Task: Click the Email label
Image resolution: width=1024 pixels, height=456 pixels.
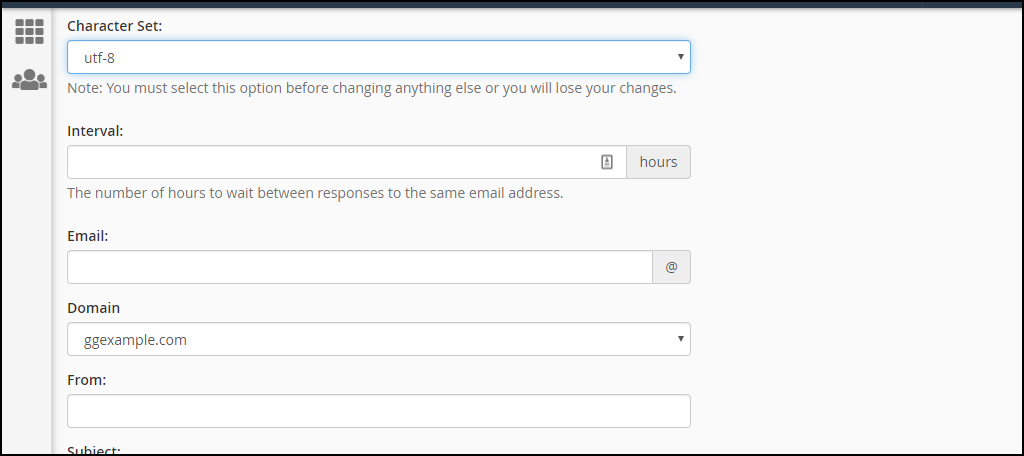Action: (87, 236)
